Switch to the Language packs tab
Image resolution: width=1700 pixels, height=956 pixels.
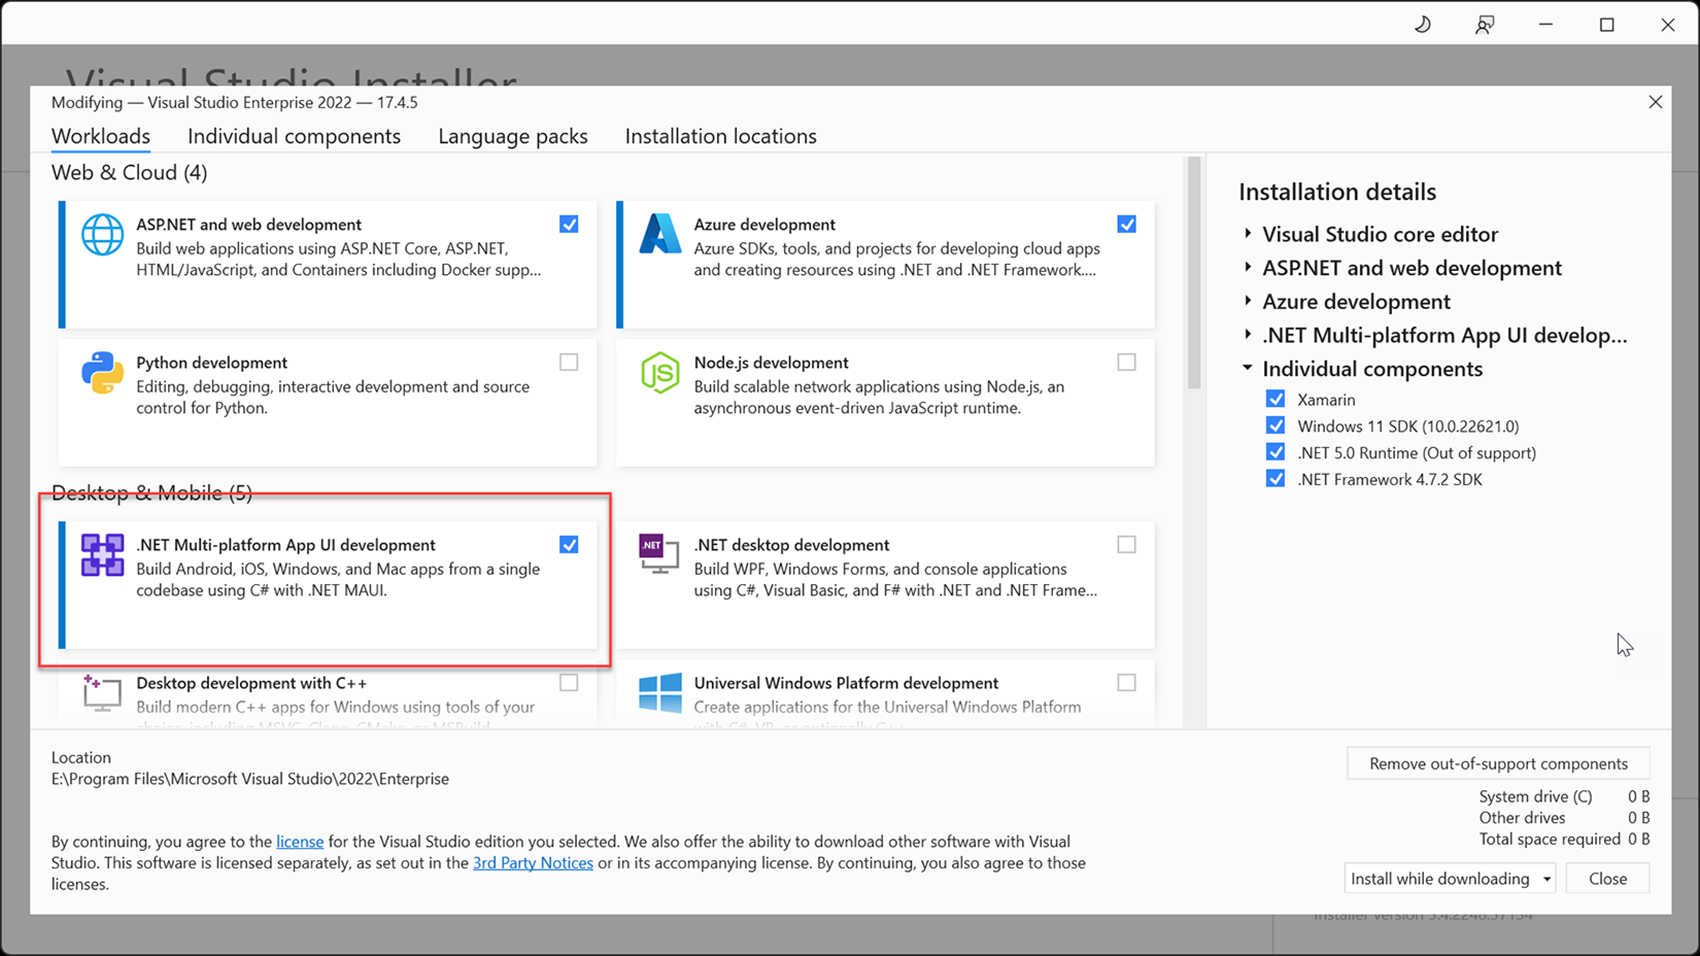pos(512,136)
